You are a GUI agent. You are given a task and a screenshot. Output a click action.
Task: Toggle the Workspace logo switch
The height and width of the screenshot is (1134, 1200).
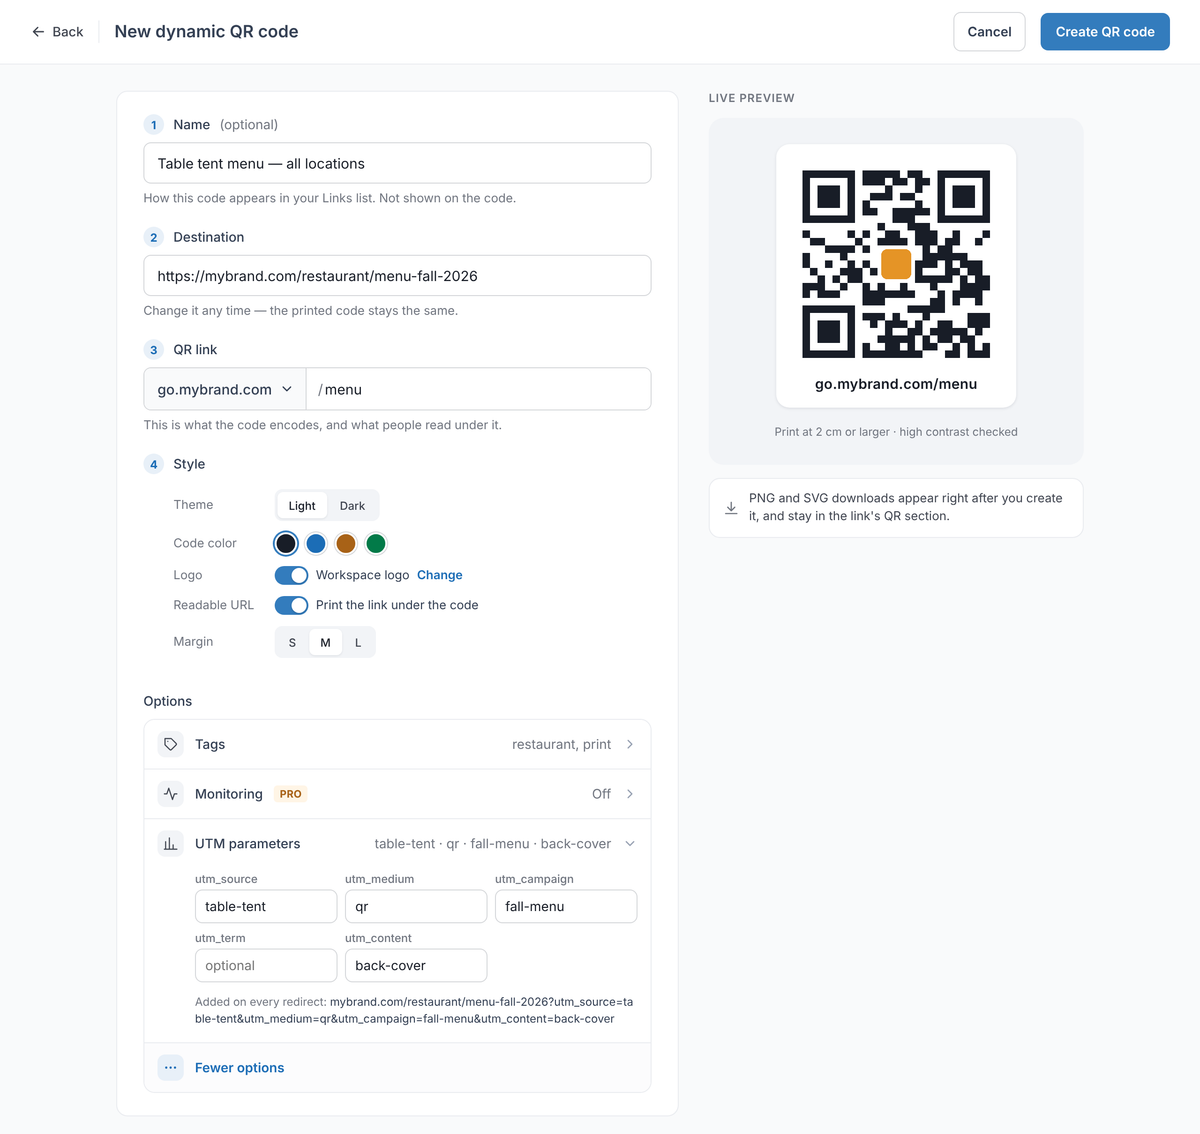(x=291, y=575)
